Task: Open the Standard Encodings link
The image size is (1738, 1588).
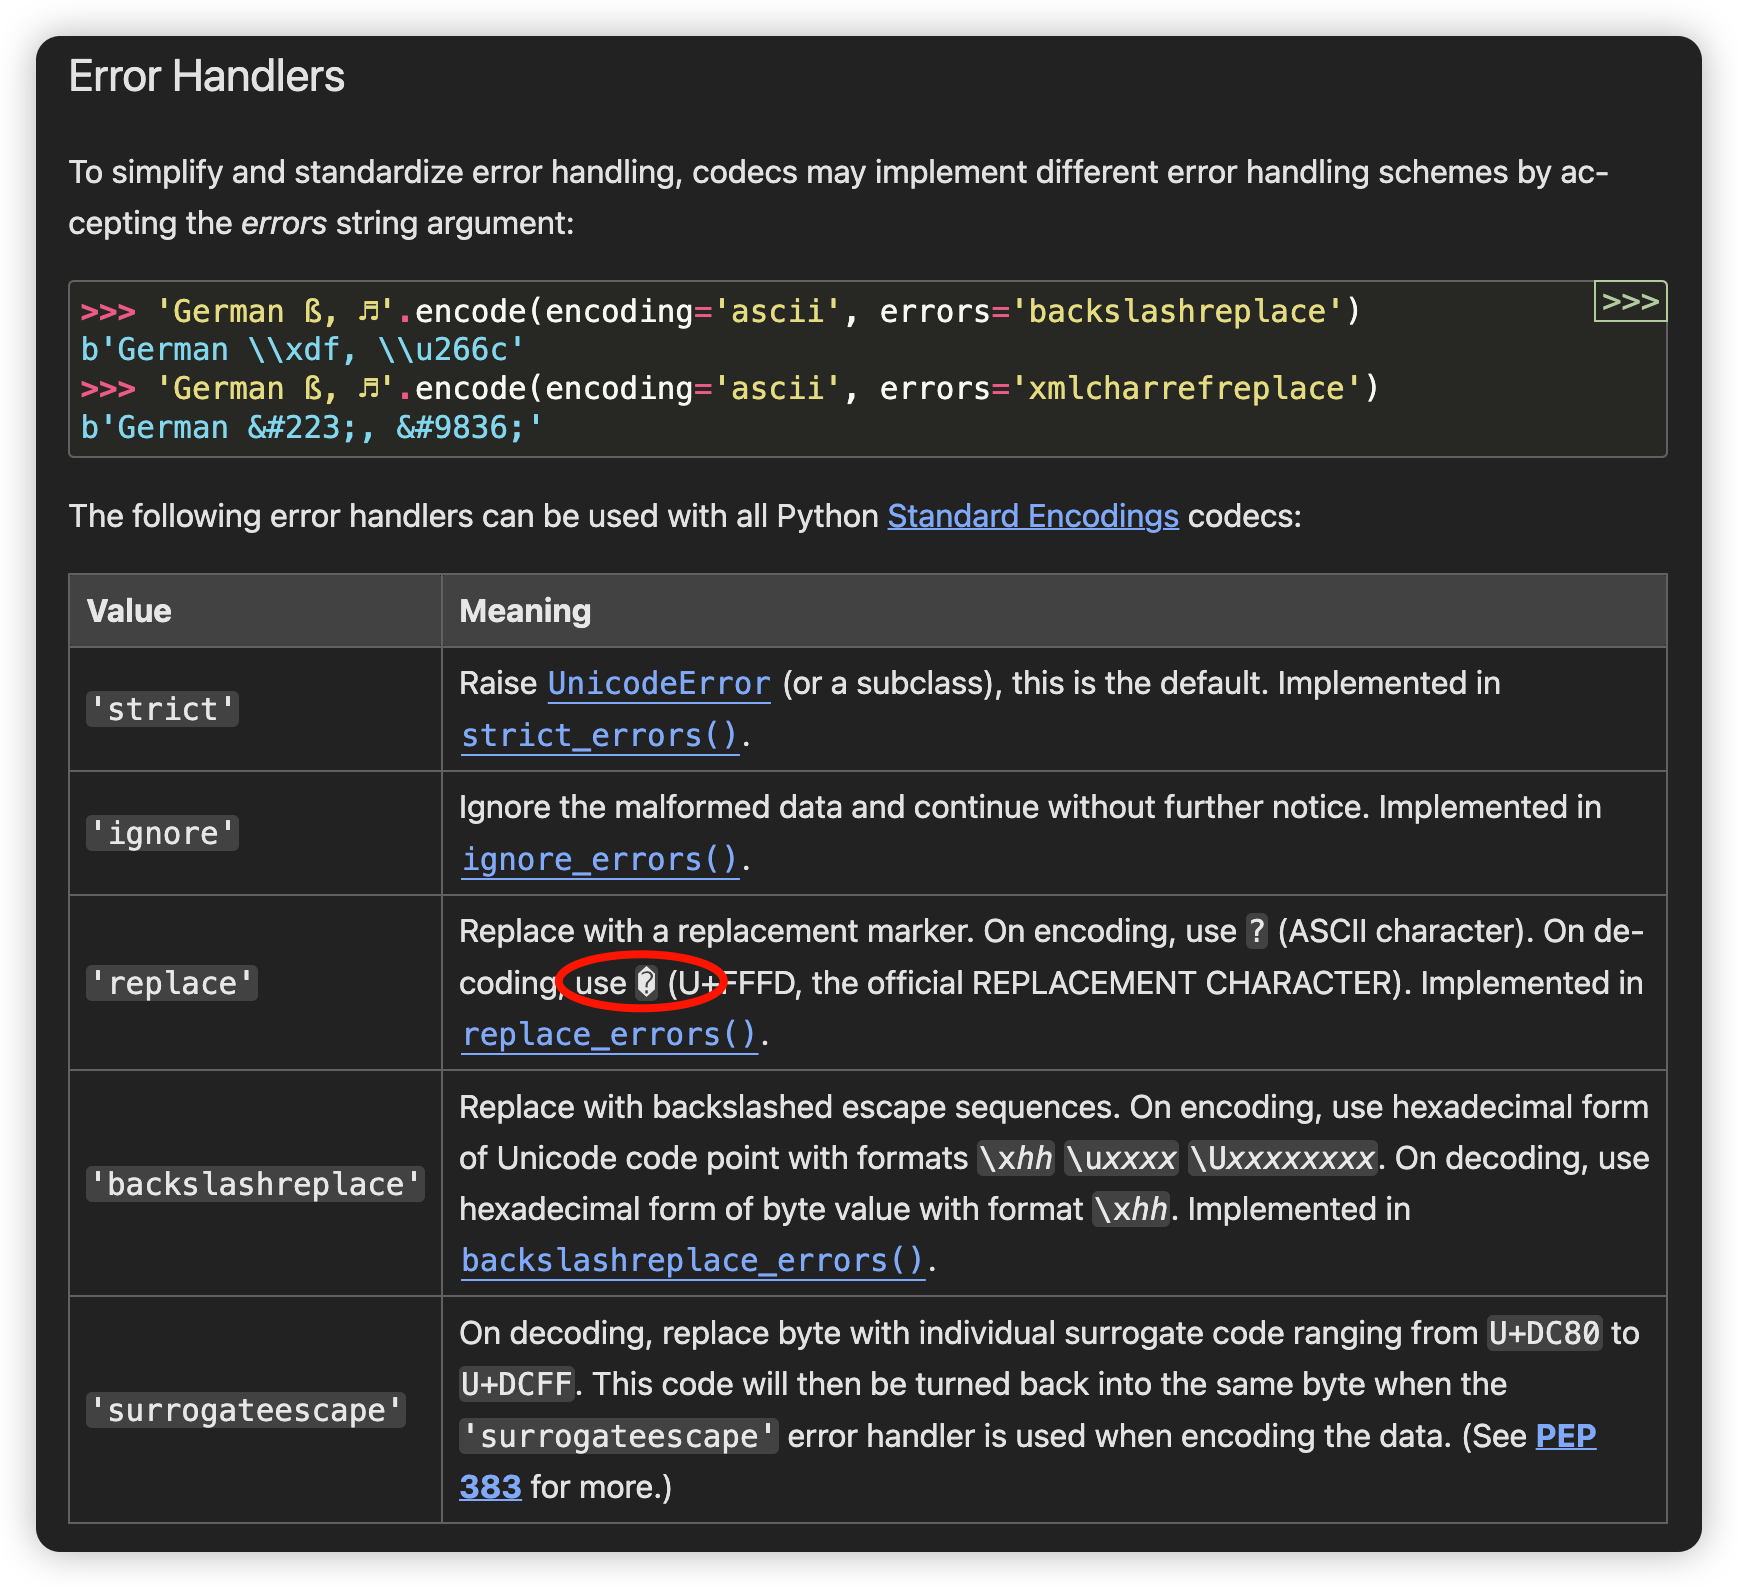Action: (x=1033, y=516)
